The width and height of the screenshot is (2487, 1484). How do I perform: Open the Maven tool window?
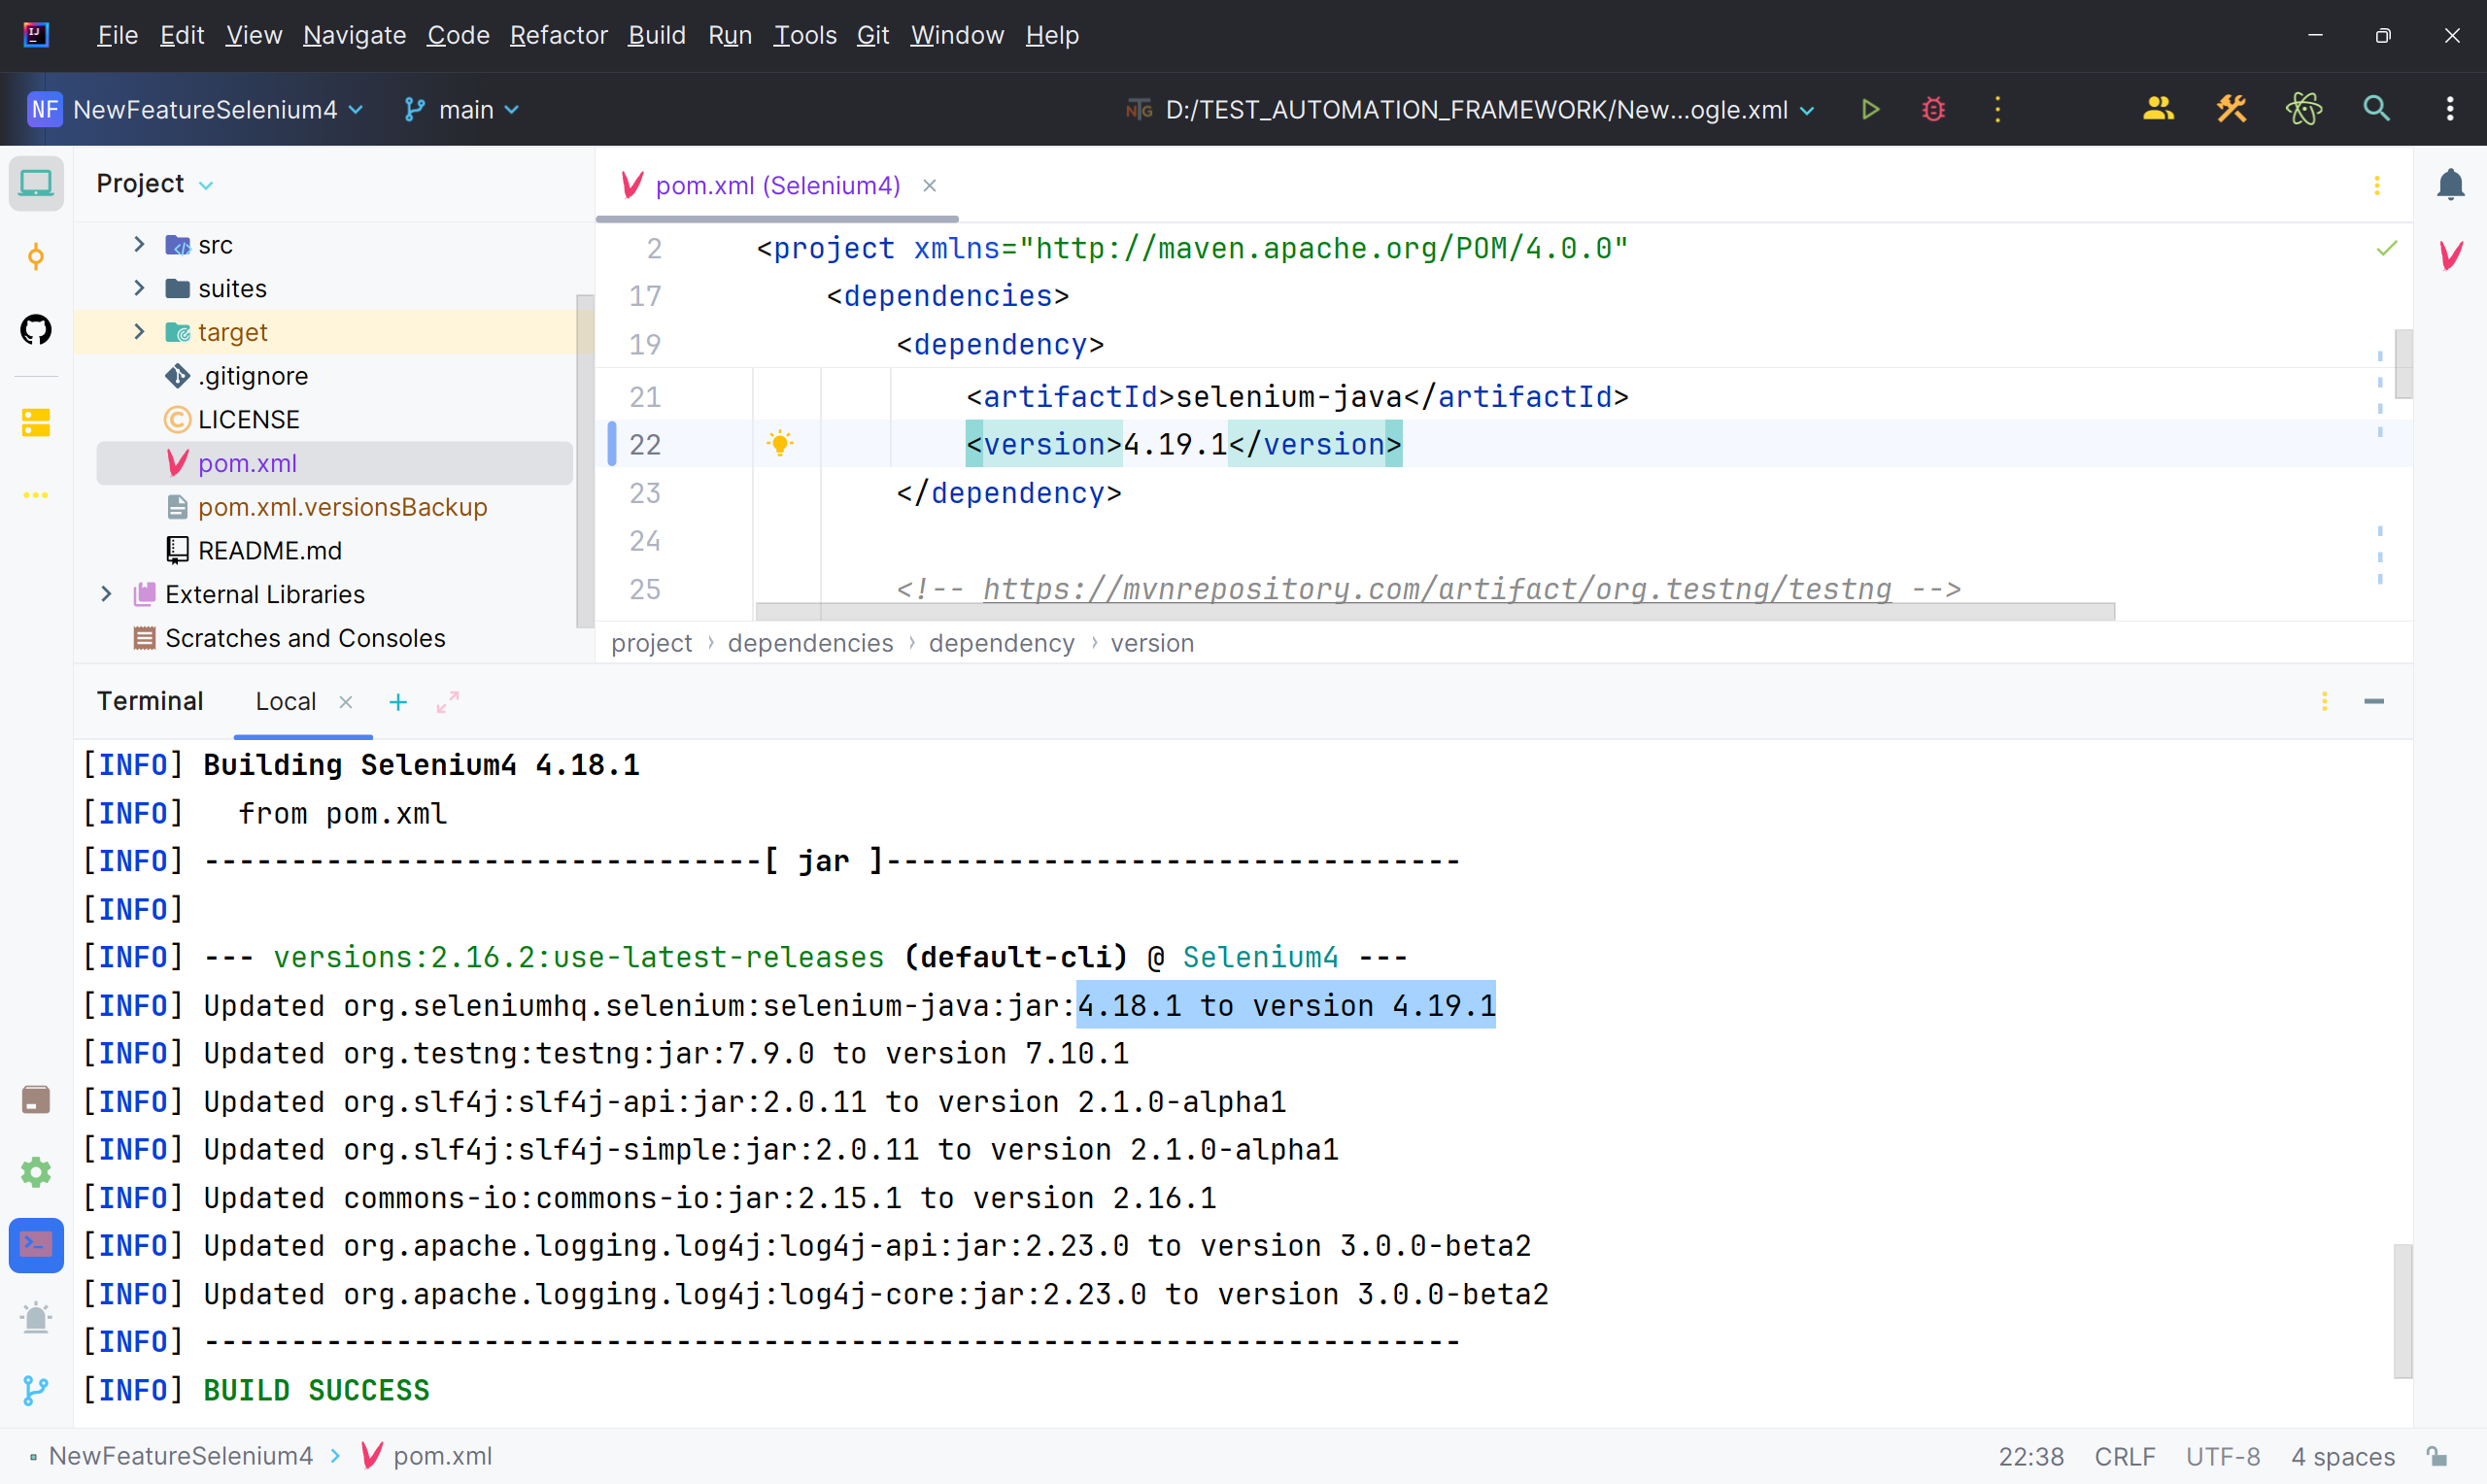point(2450,256)
